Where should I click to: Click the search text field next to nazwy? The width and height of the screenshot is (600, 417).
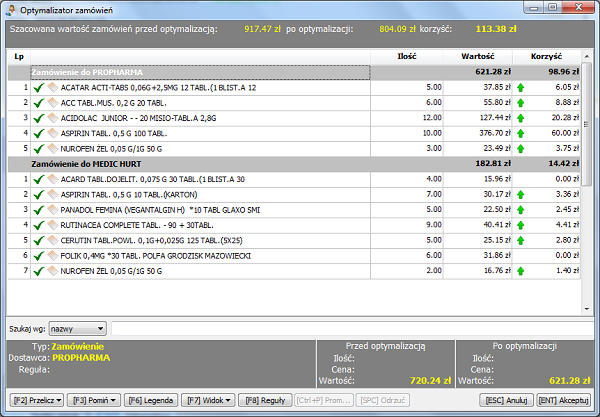(350, 327)
